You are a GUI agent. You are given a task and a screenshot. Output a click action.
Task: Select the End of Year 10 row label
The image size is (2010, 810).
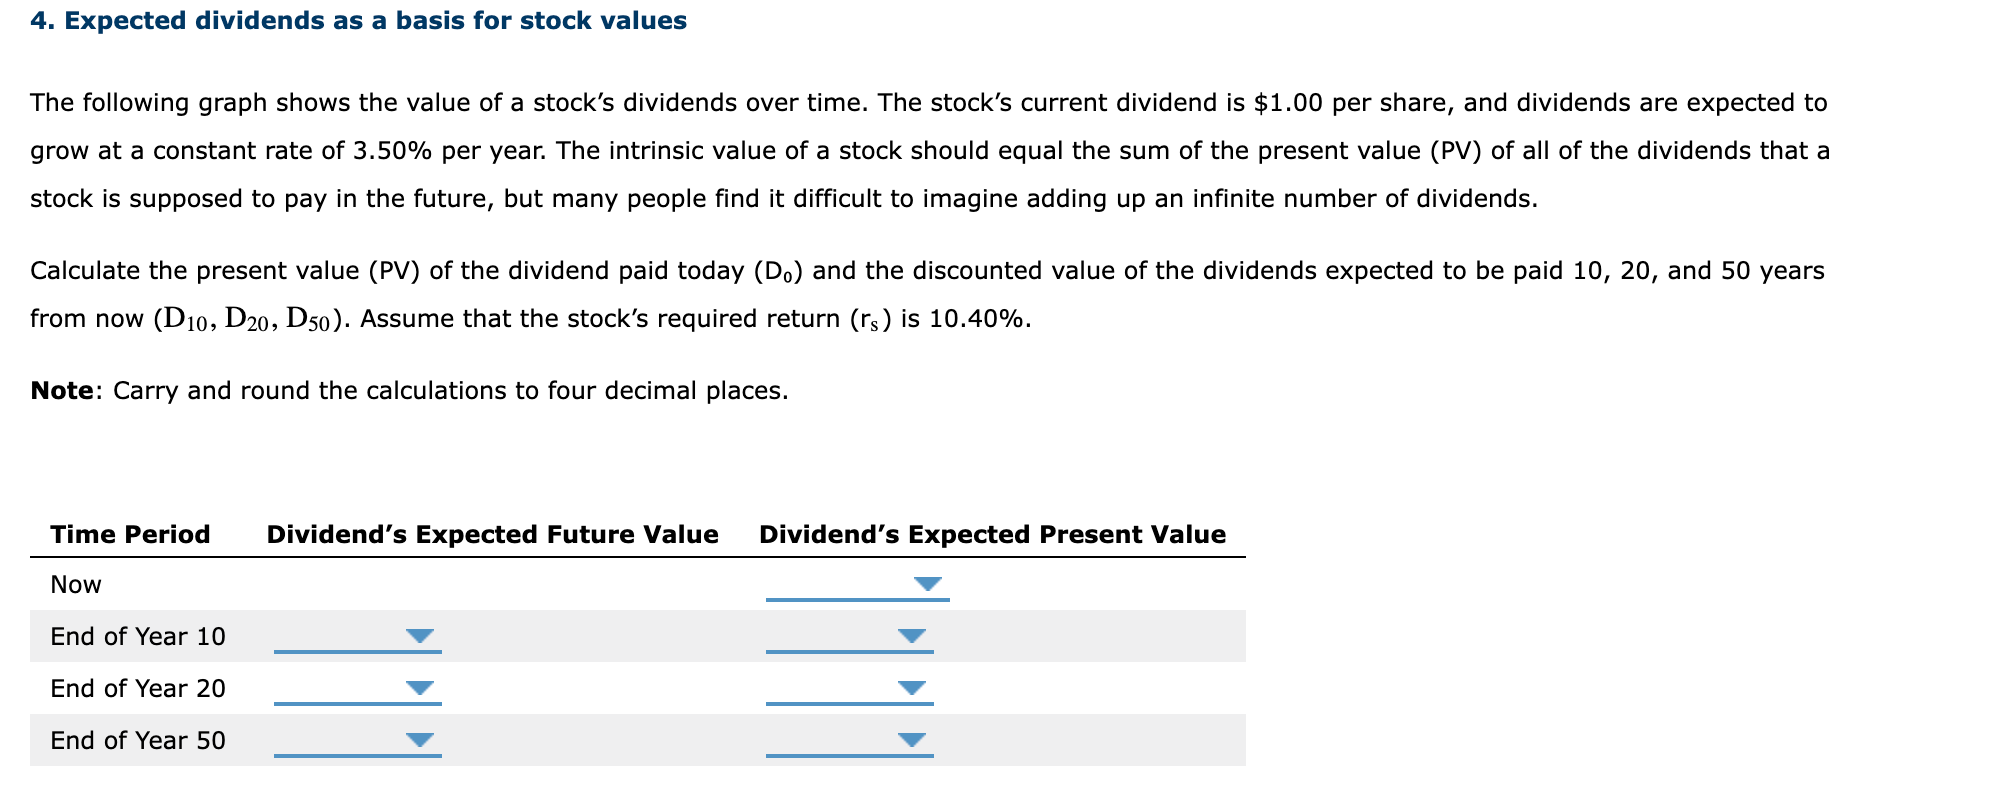pyautogui.click(x=137, y=636)
